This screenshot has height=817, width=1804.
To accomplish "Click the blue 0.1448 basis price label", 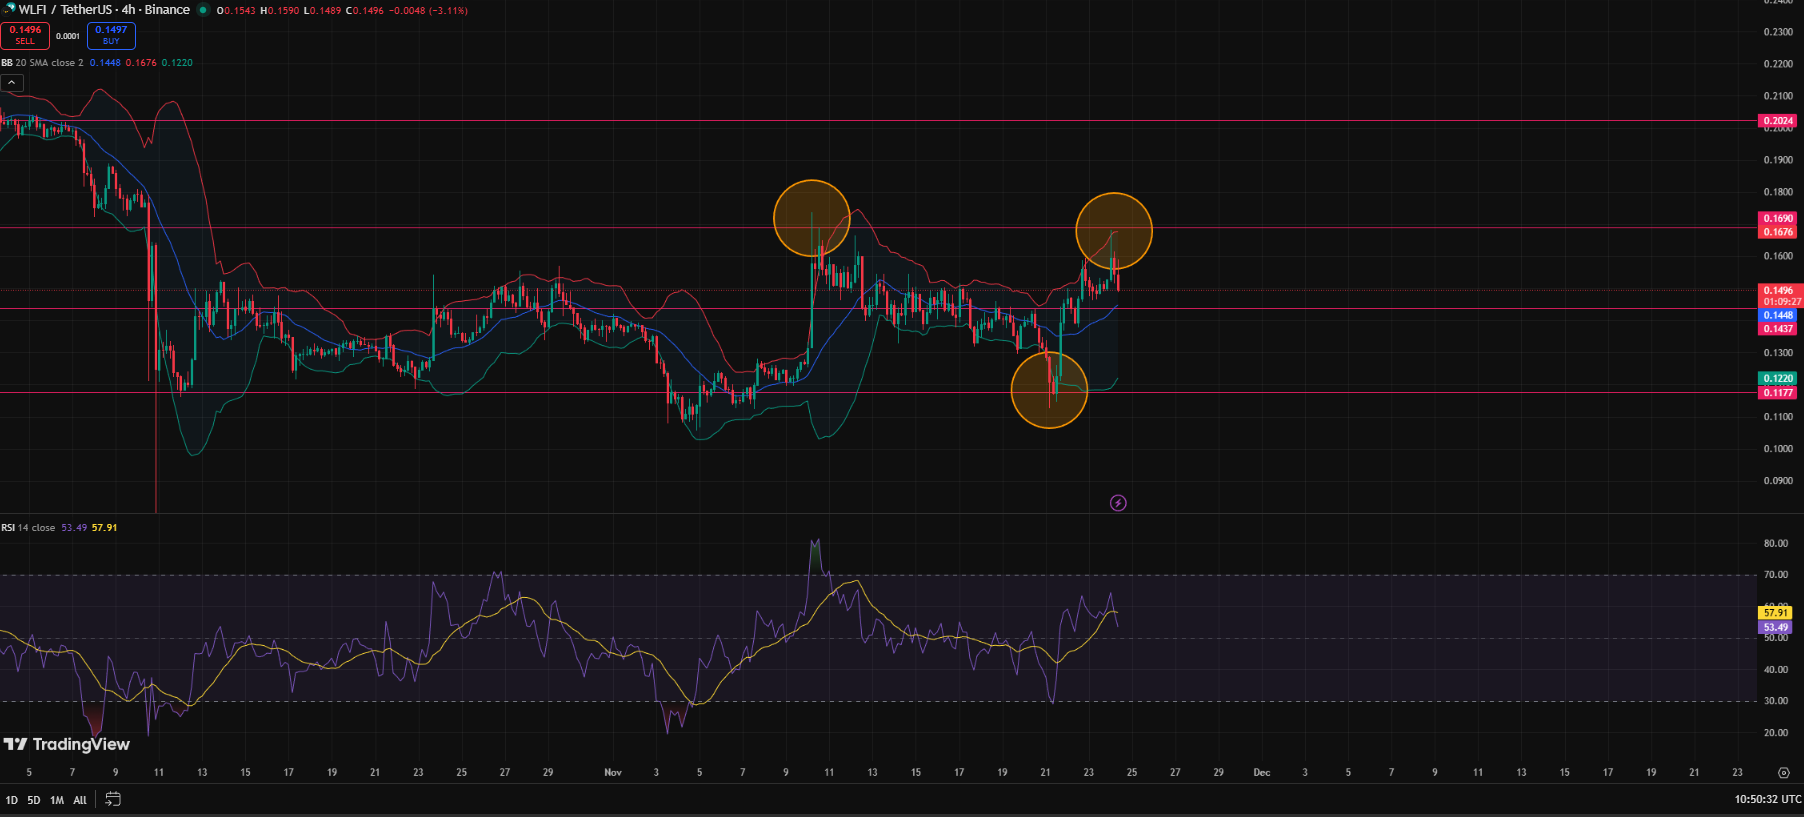I will [x=1777, y=315].
